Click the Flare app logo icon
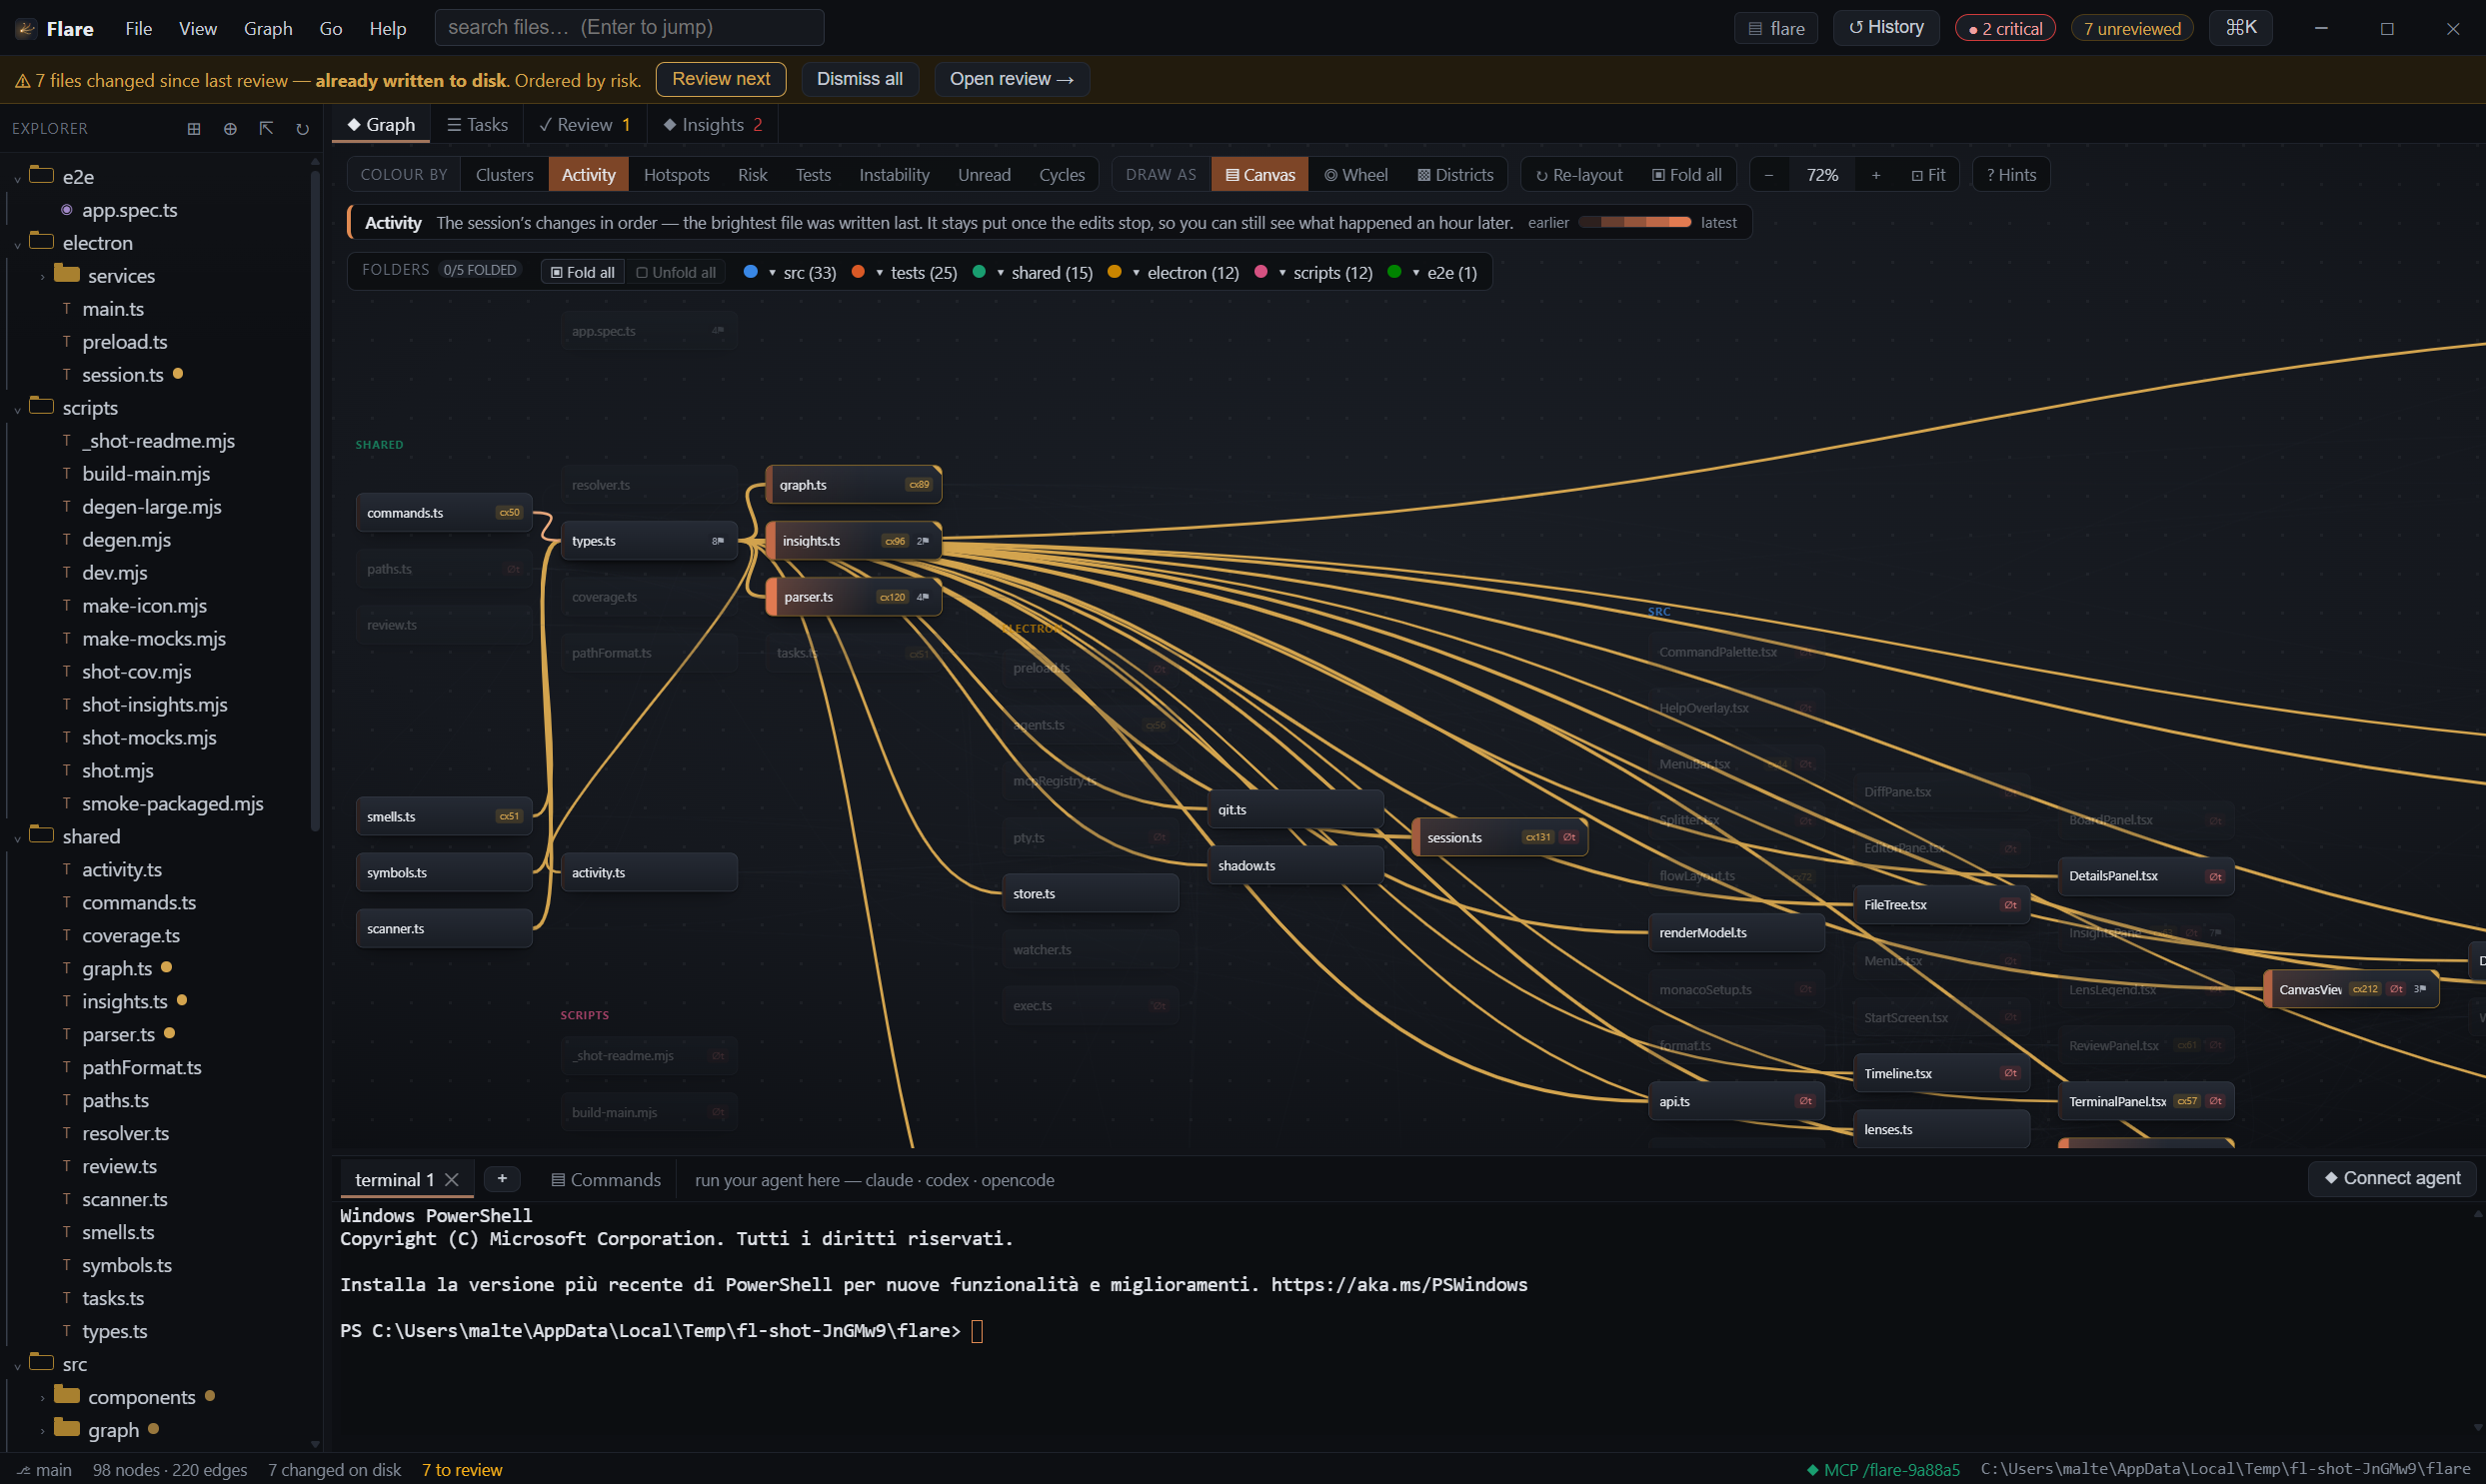Viewport: 2486px width, 1484px height. [x=26, y=28]
